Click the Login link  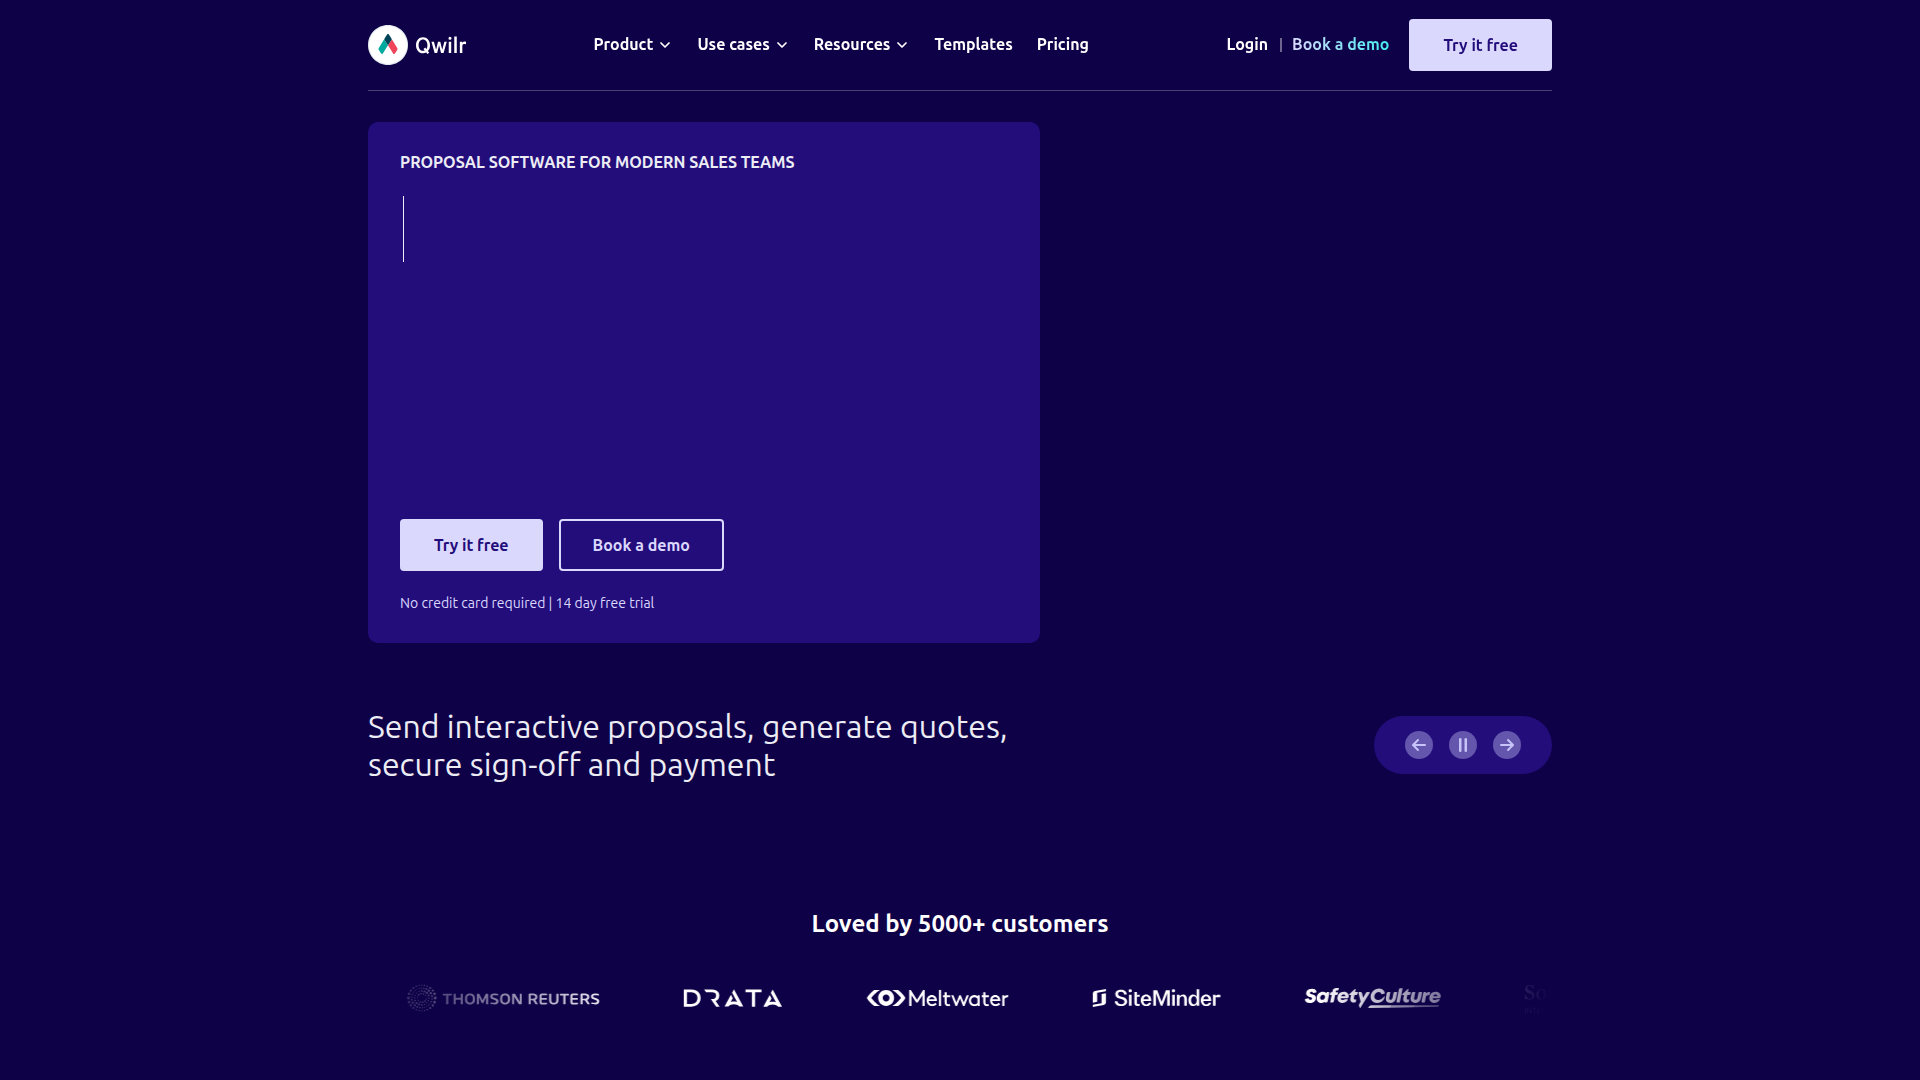[x=1247, y=44]
